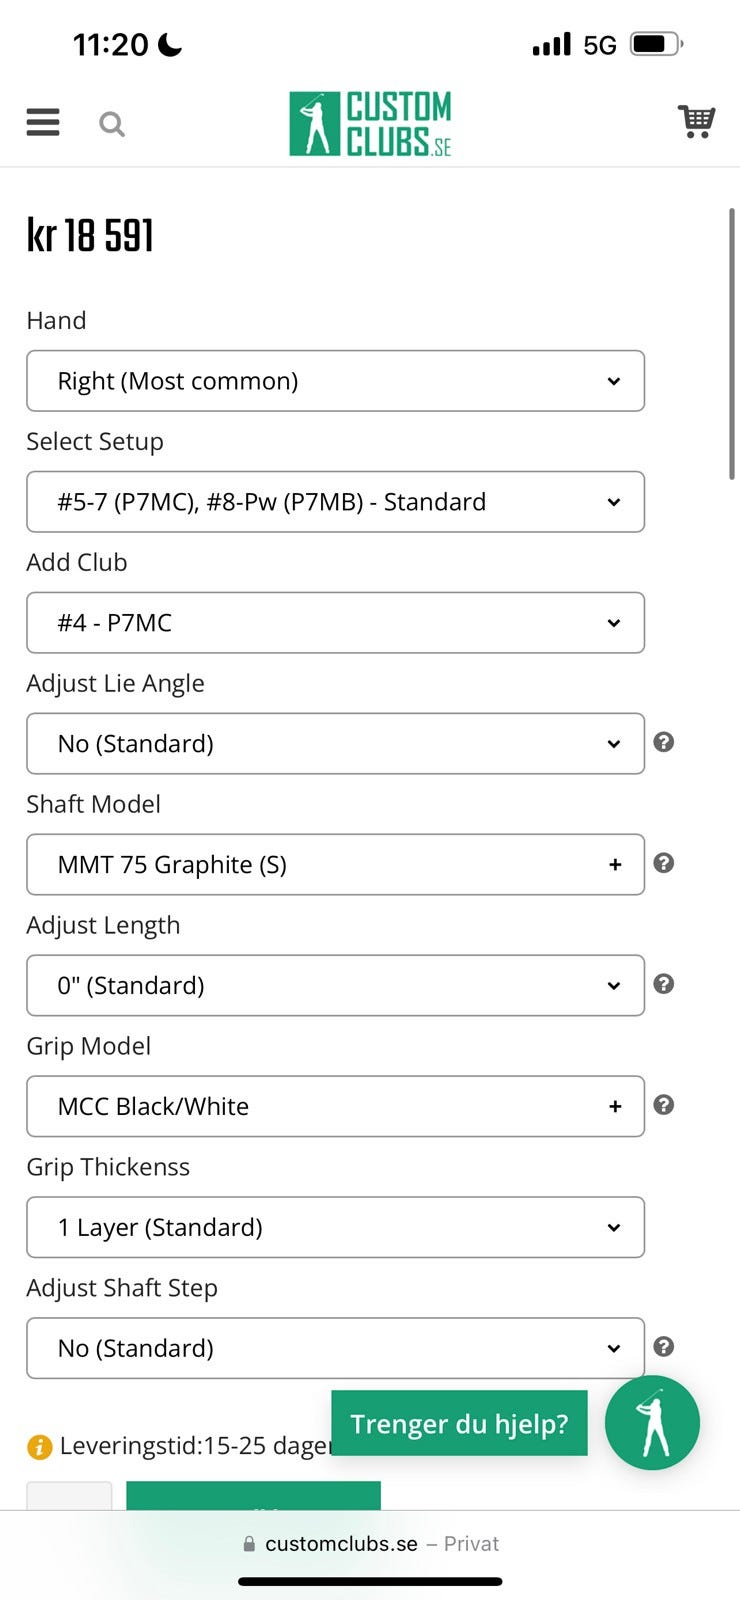The image size is (740, 1600).
Task: Open the Hand dropdown
Action: pyautogui.click(x=335, y=381)
